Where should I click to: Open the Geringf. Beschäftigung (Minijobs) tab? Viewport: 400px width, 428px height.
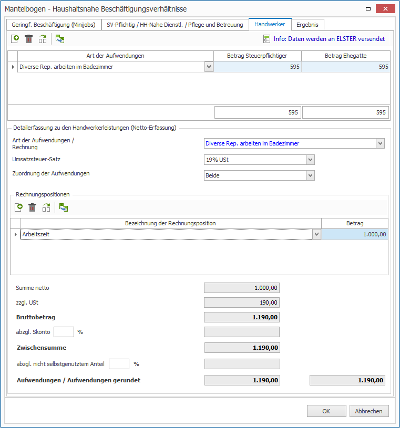tap(53, 25)
